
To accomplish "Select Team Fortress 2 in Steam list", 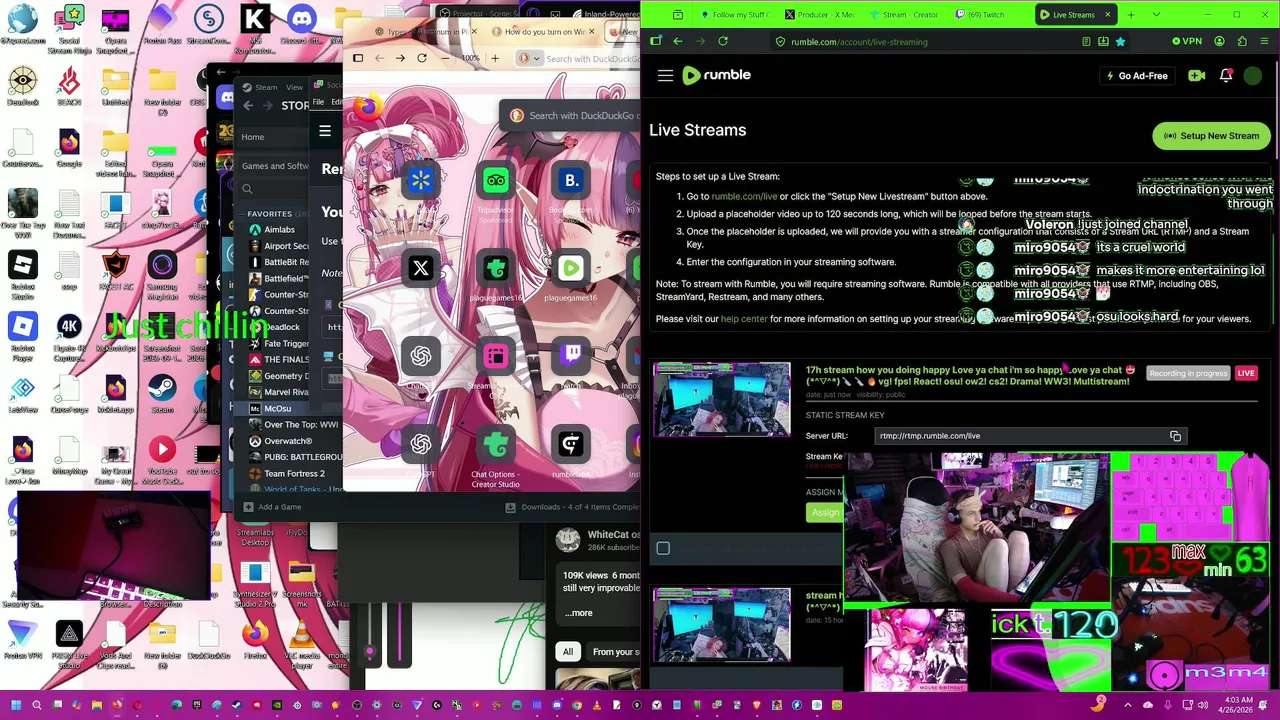I will tap(293, 473).
